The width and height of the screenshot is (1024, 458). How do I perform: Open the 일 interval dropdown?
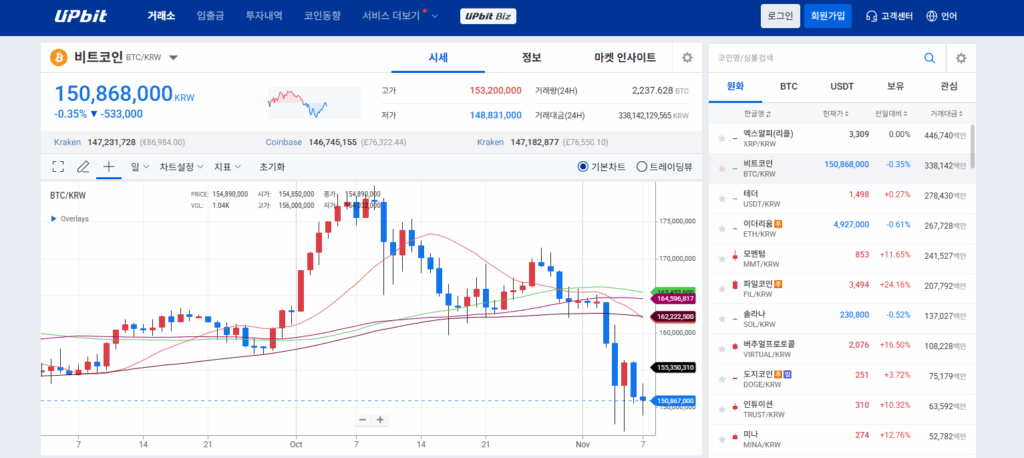[x=140, y=167]
